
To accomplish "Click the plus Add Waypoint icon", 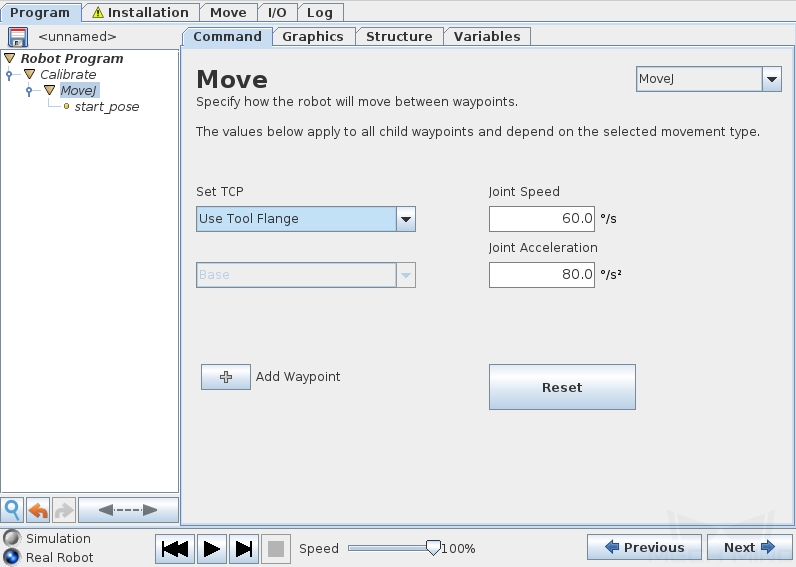I will (226, 377).
